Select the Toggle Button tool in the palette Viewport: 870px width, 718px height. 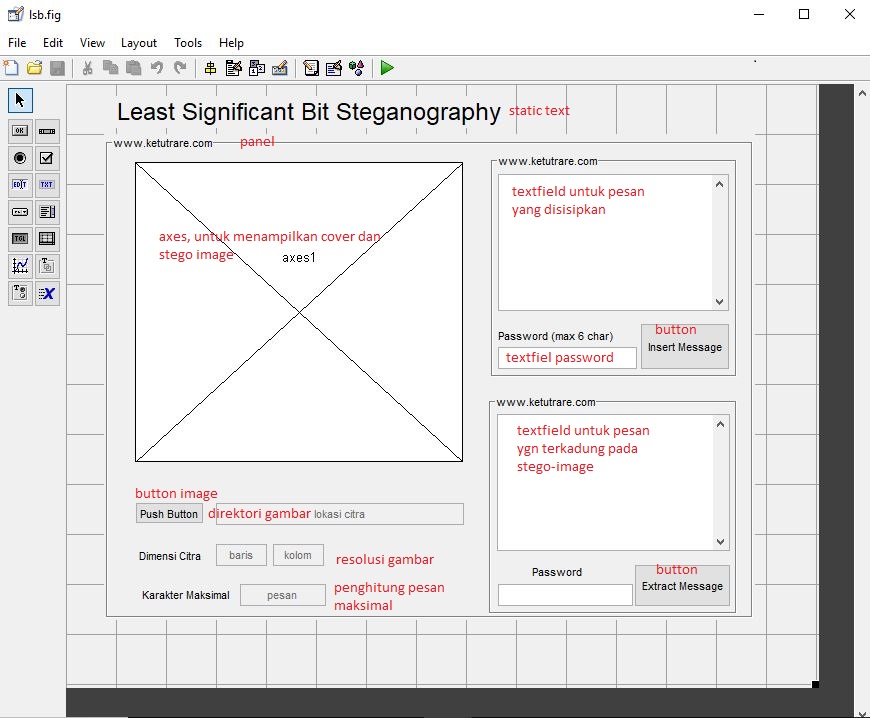20,238
